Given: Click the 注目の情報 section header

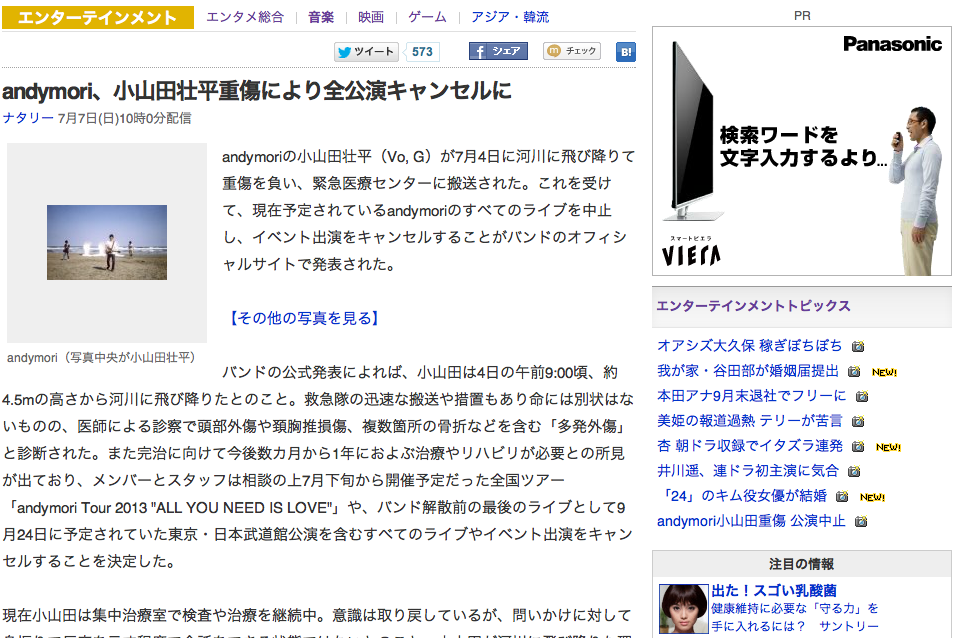Looking at the screenshot, I should pyautogui.click(x=802, y=564).
